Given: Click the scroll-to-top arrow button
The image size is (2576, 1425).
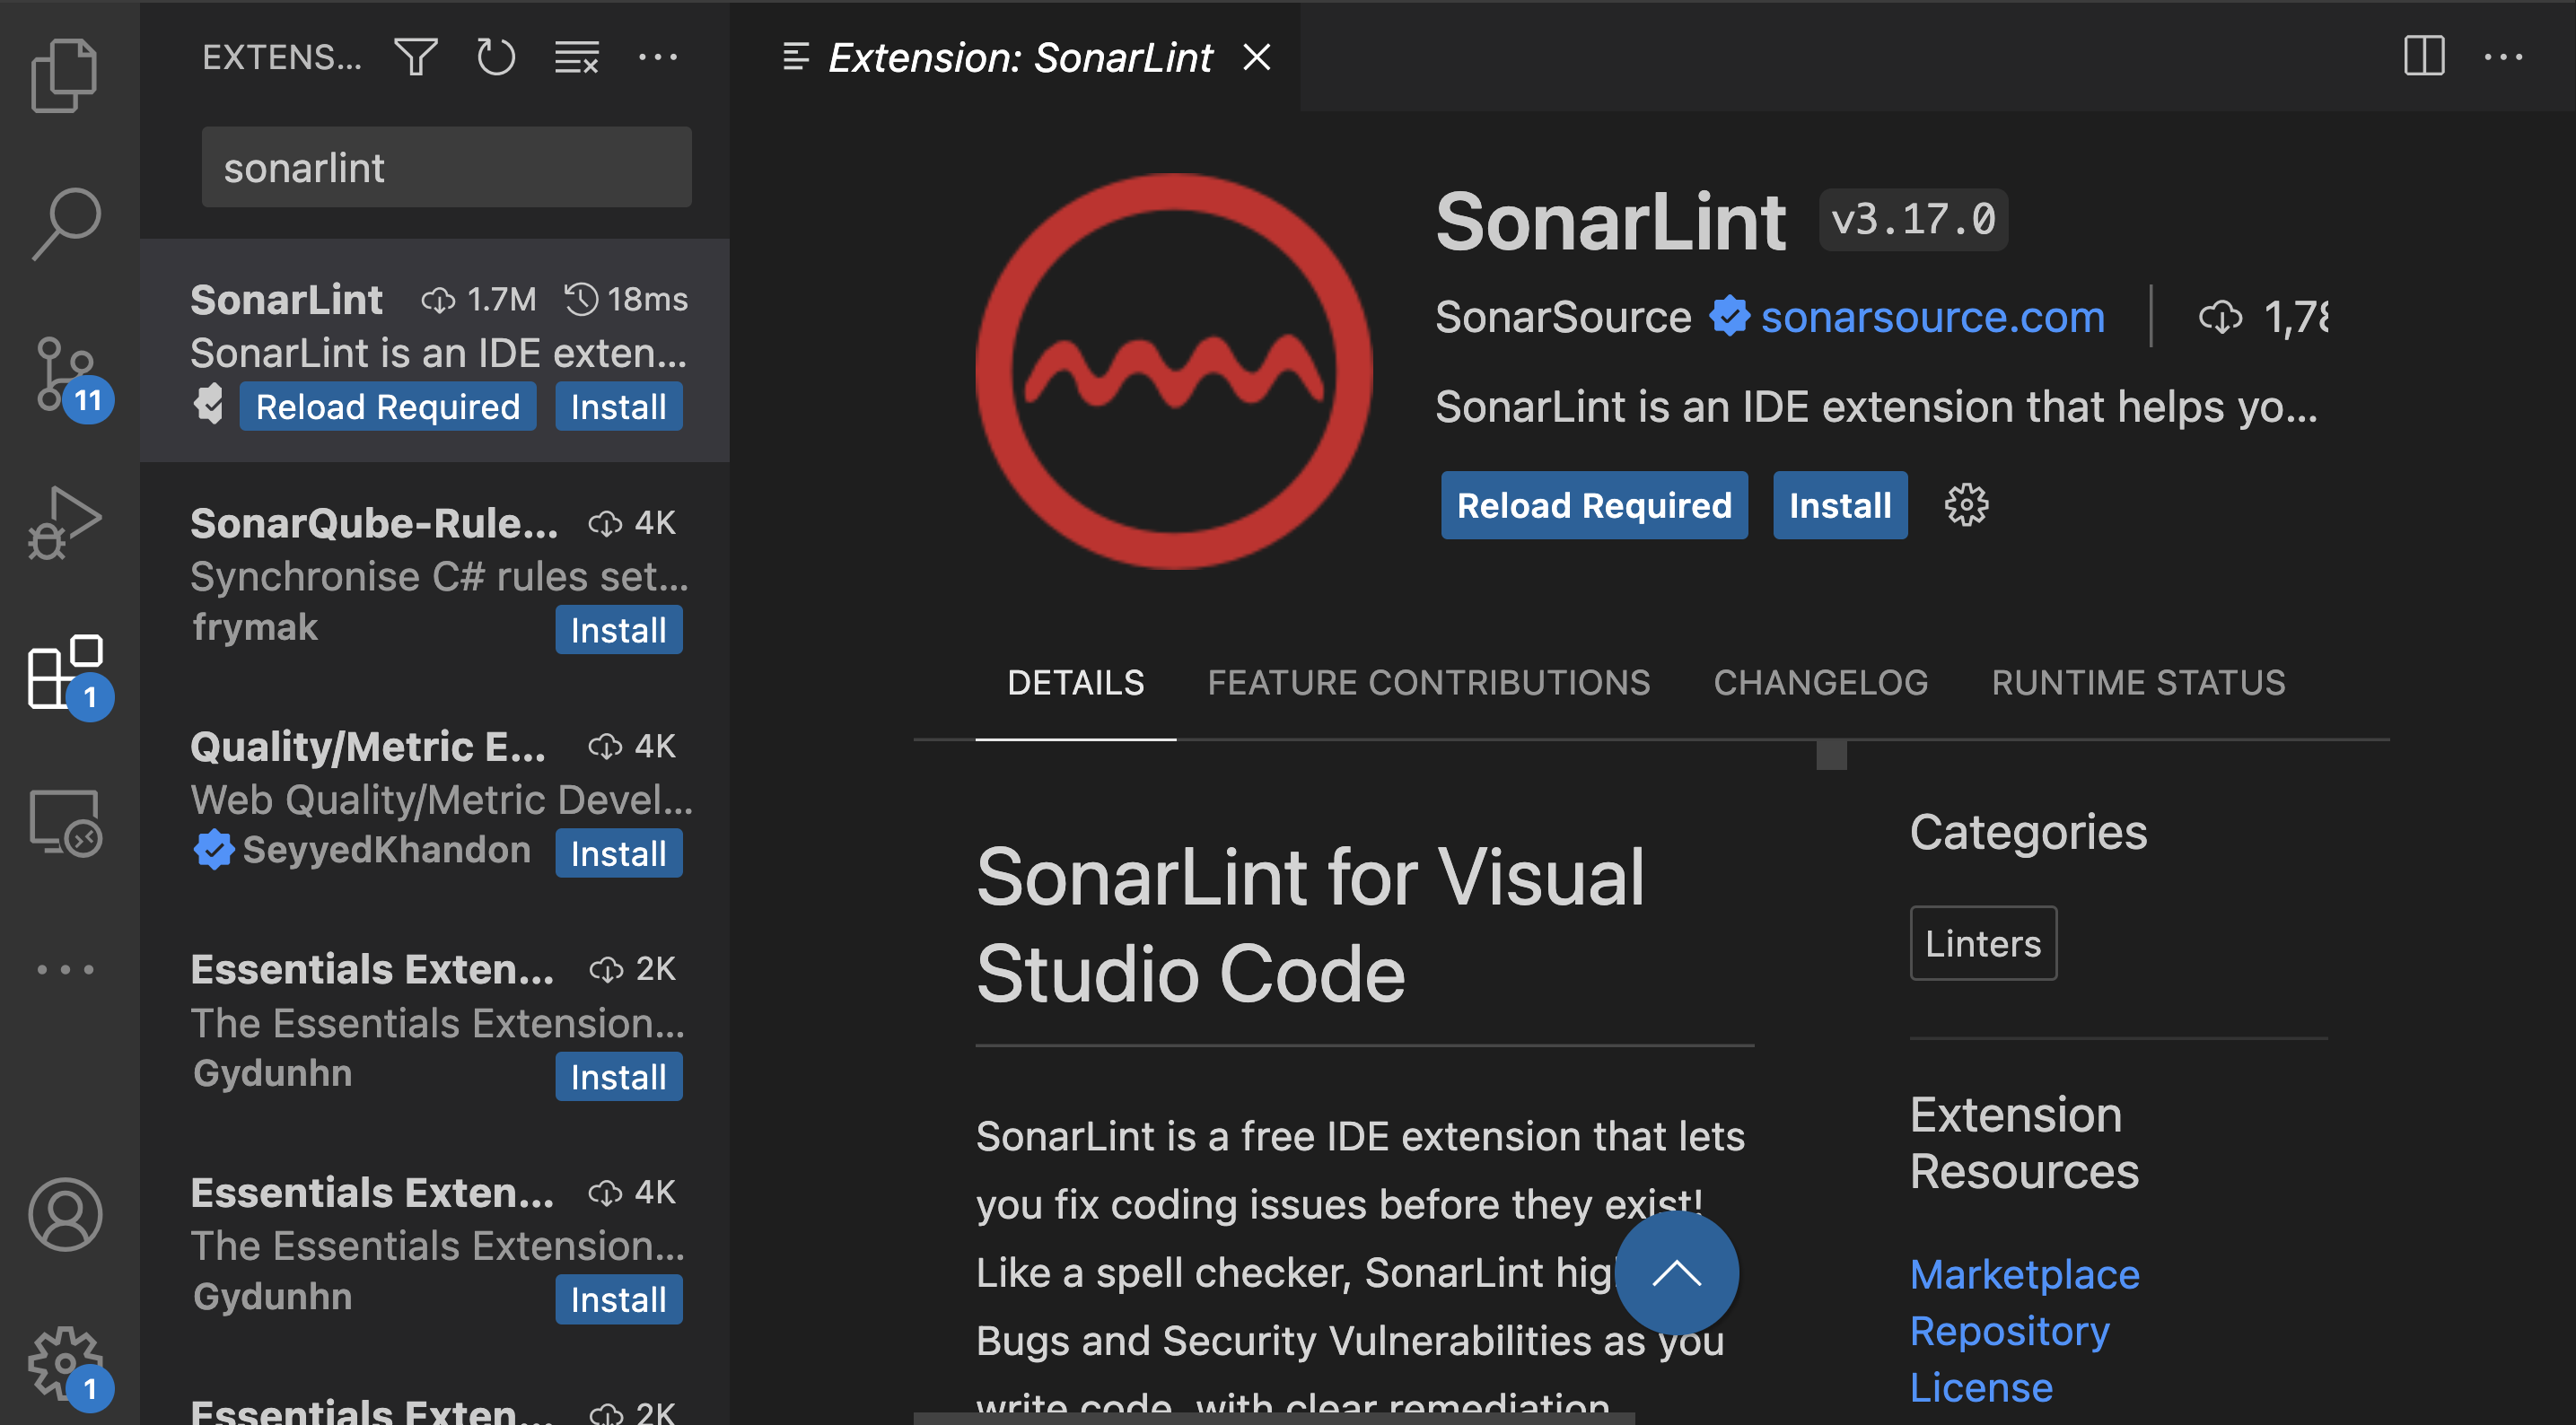Looking at the screenshot, I should [1676, 1274].
